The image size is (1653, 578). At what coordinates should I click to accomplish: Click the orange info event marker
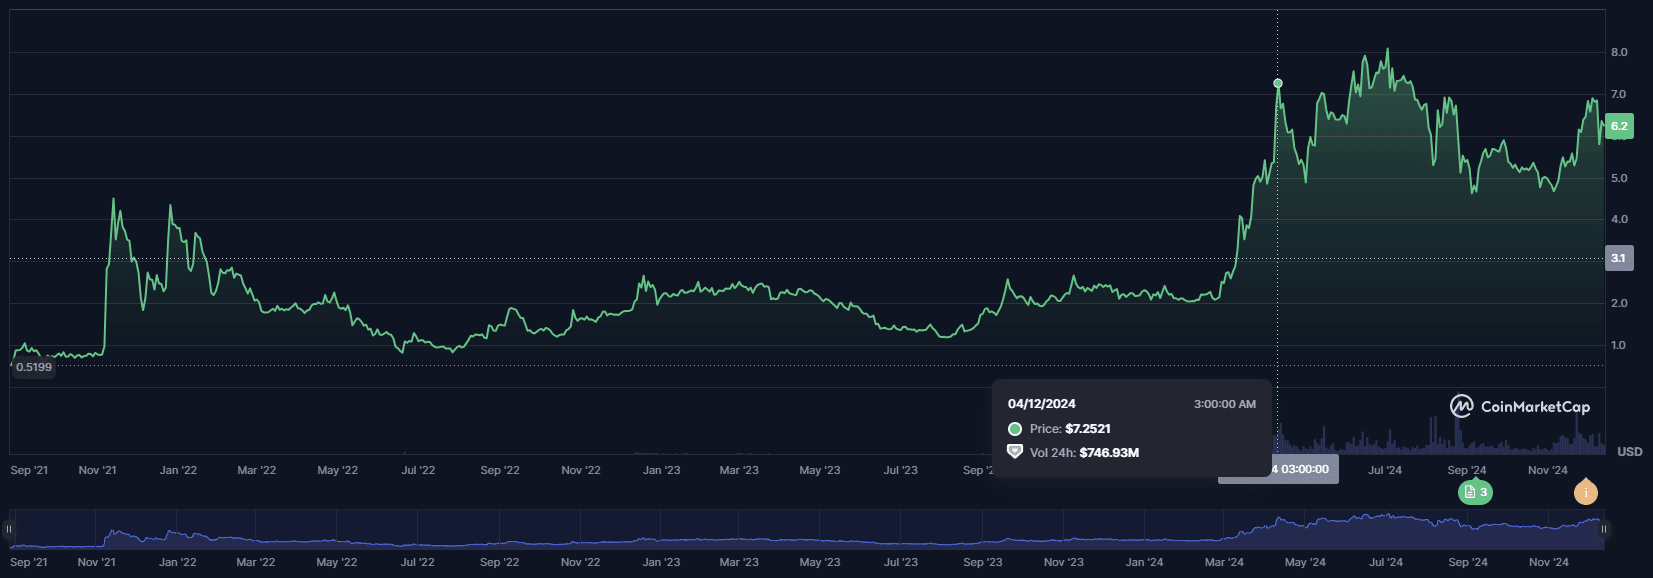(1585, 492)
